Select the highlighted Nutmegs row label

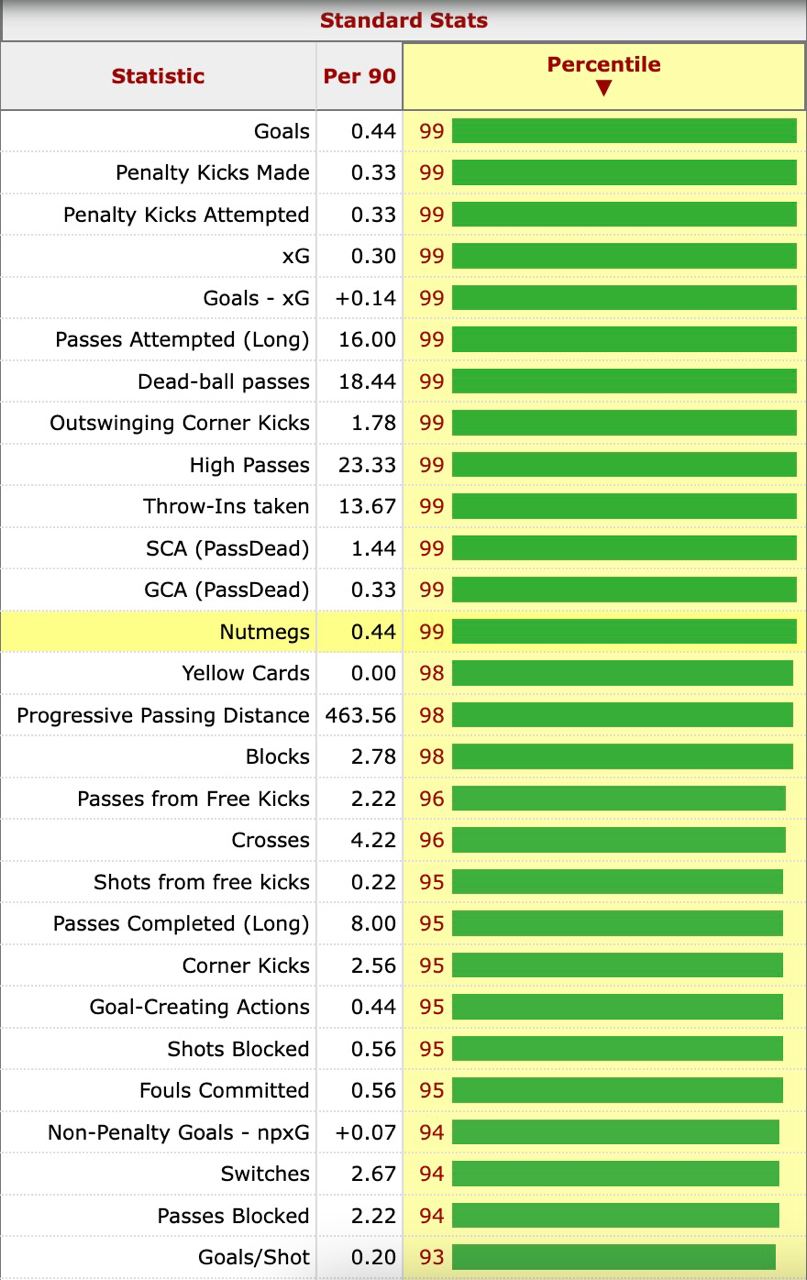(264, 632)
